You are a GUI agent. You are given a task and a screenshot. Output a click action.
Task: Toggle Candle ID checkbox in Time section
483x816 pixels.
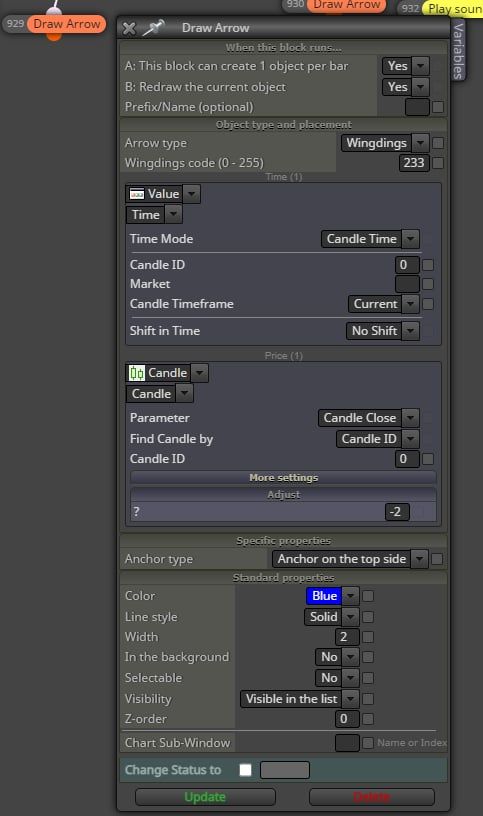pyautogui.click(x=428, y=265)
